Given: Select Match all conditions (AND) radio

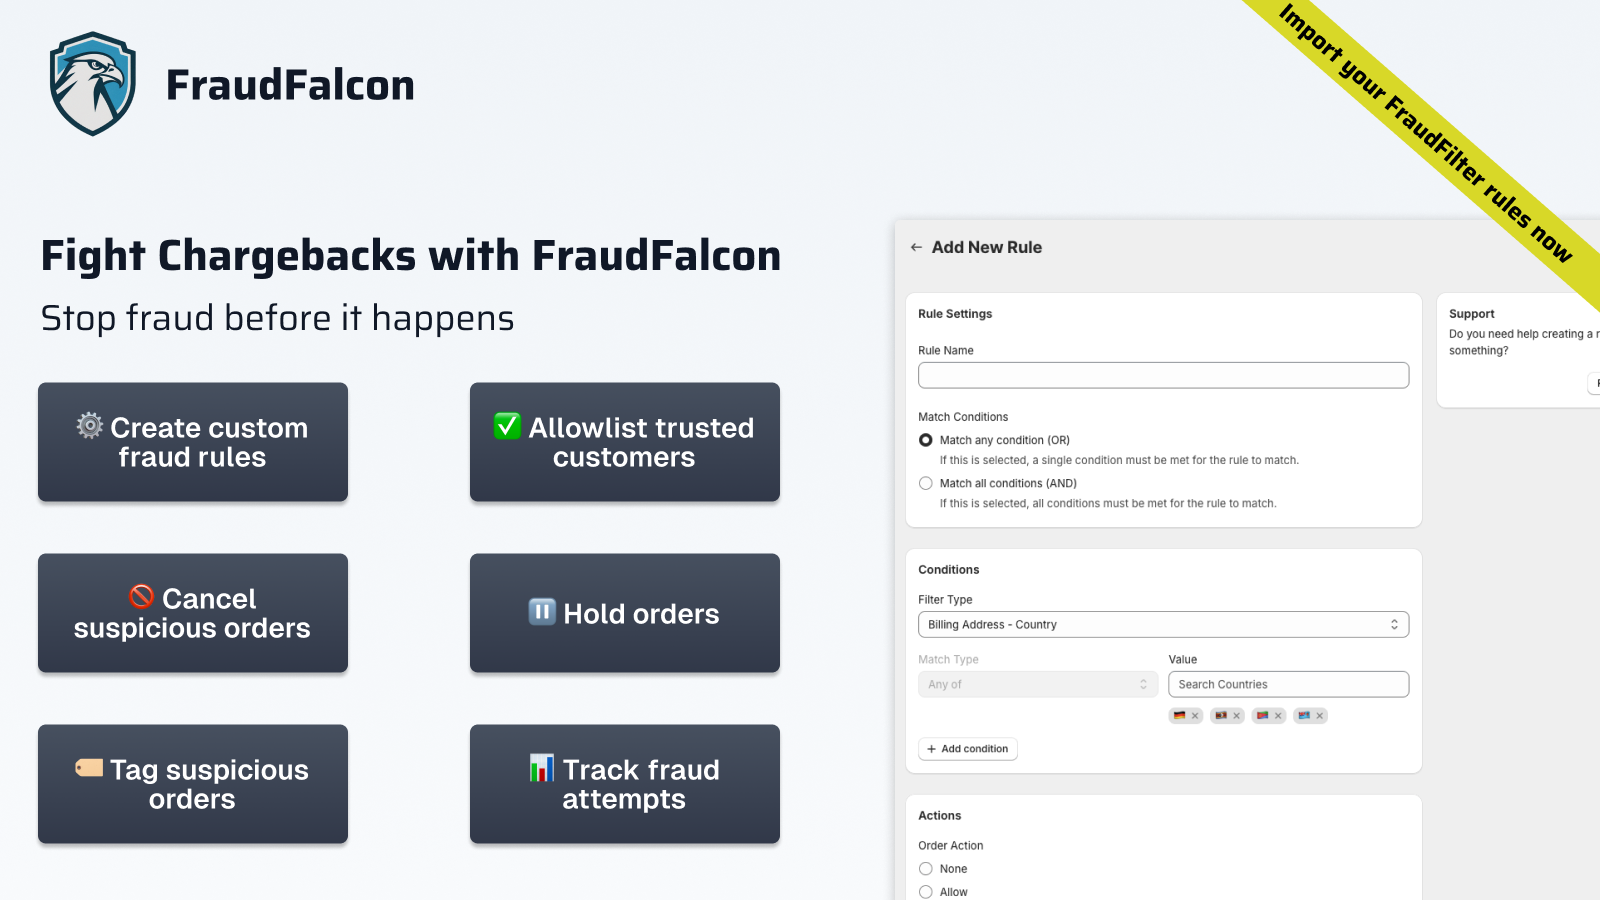Looking at the screenshot, I should [926, 483].
